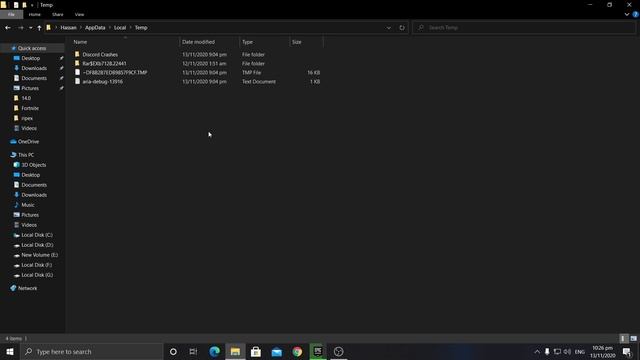Screen dimensions: 640x360
Task: Open the volume control in system tray
Action: (x=567, y=351)
